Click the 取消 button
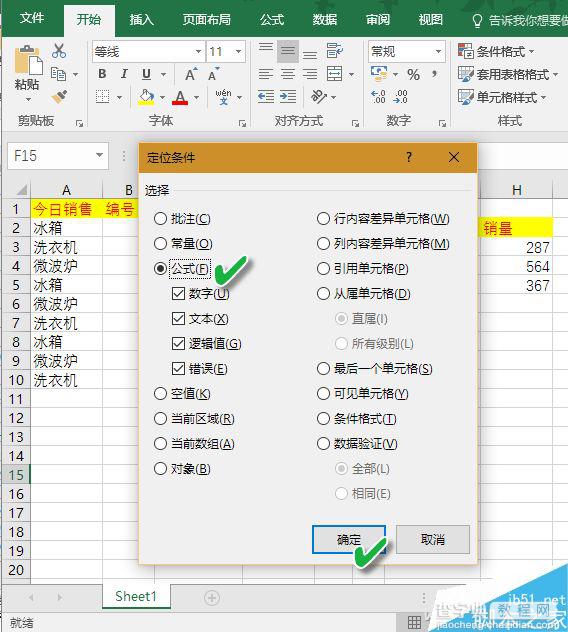 point(433,539)
